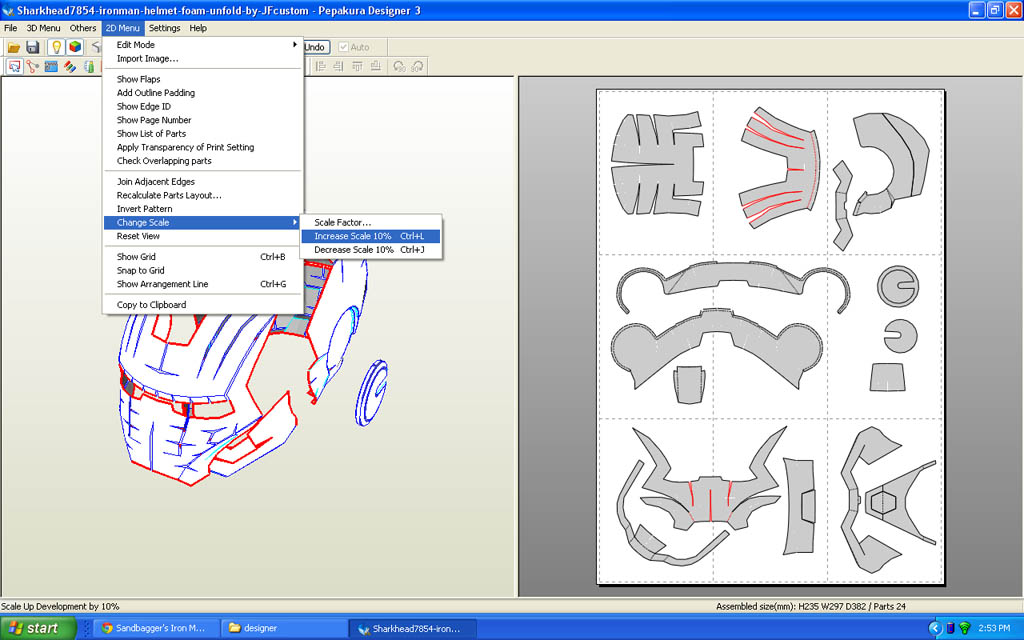Open the File menu
Viewport: 1024px width, 640px height.
(10, 28)
